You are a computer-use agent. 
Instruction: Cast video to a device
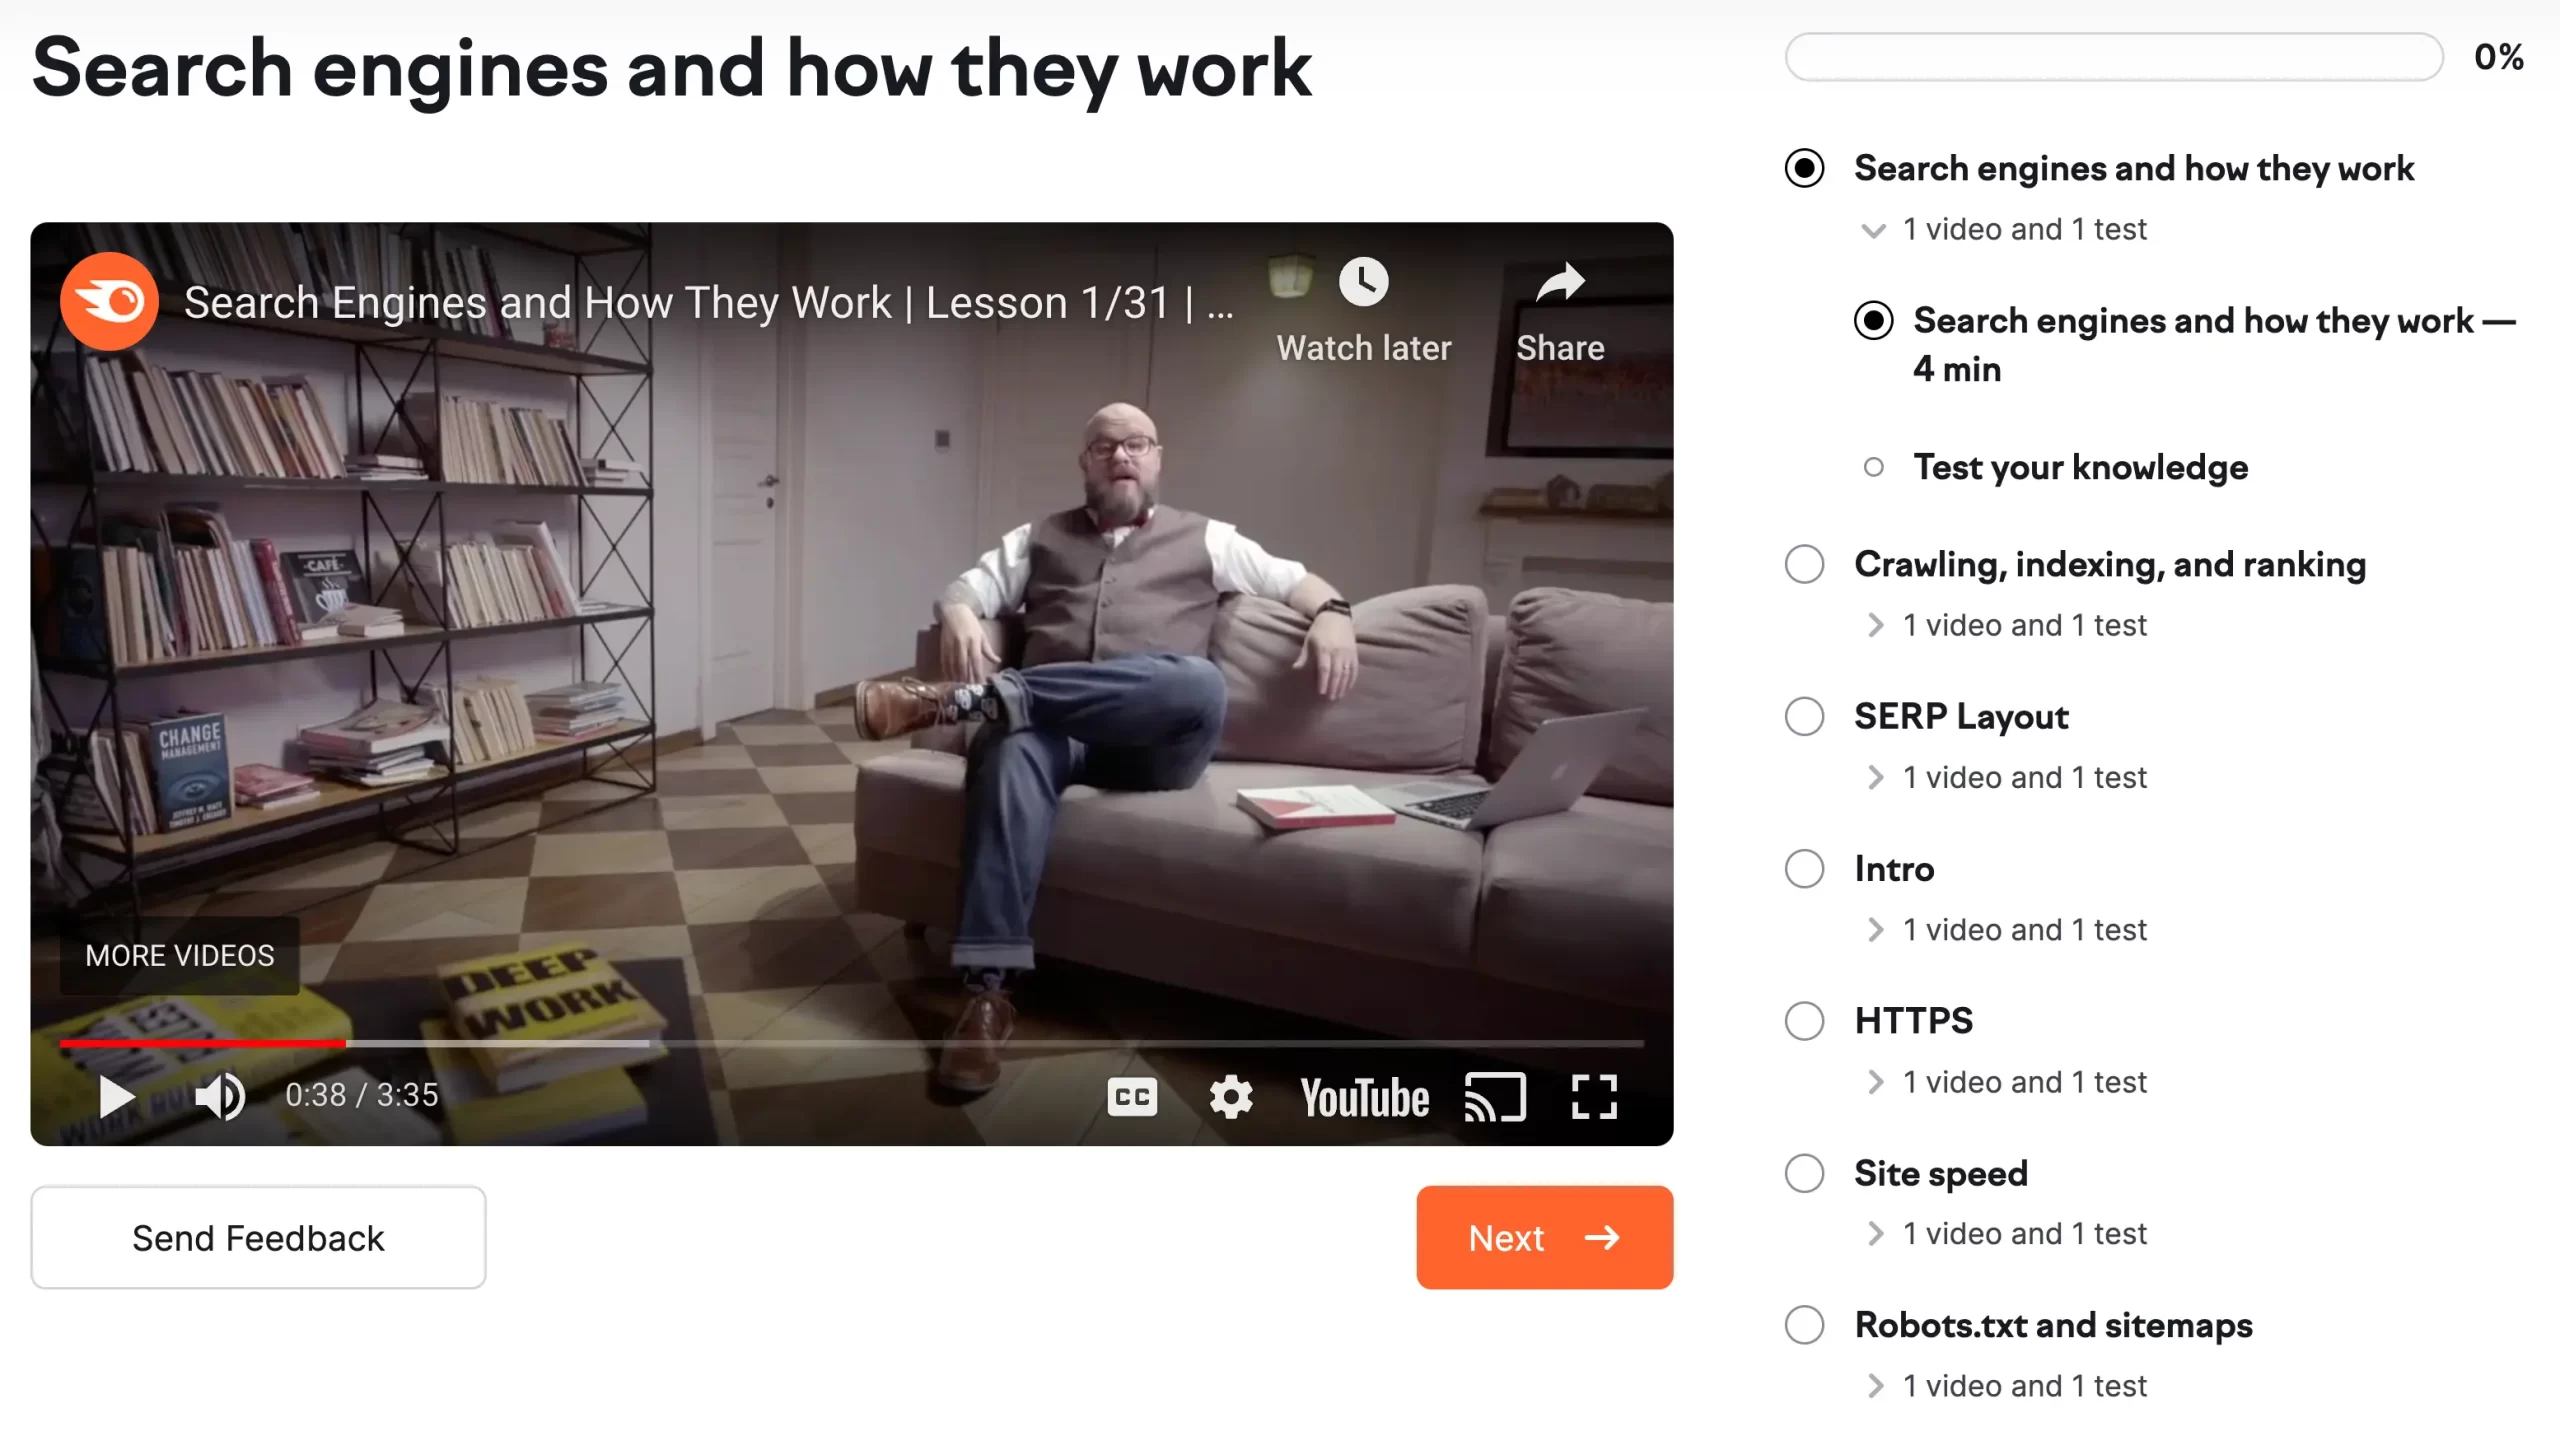[1495, 1096]
